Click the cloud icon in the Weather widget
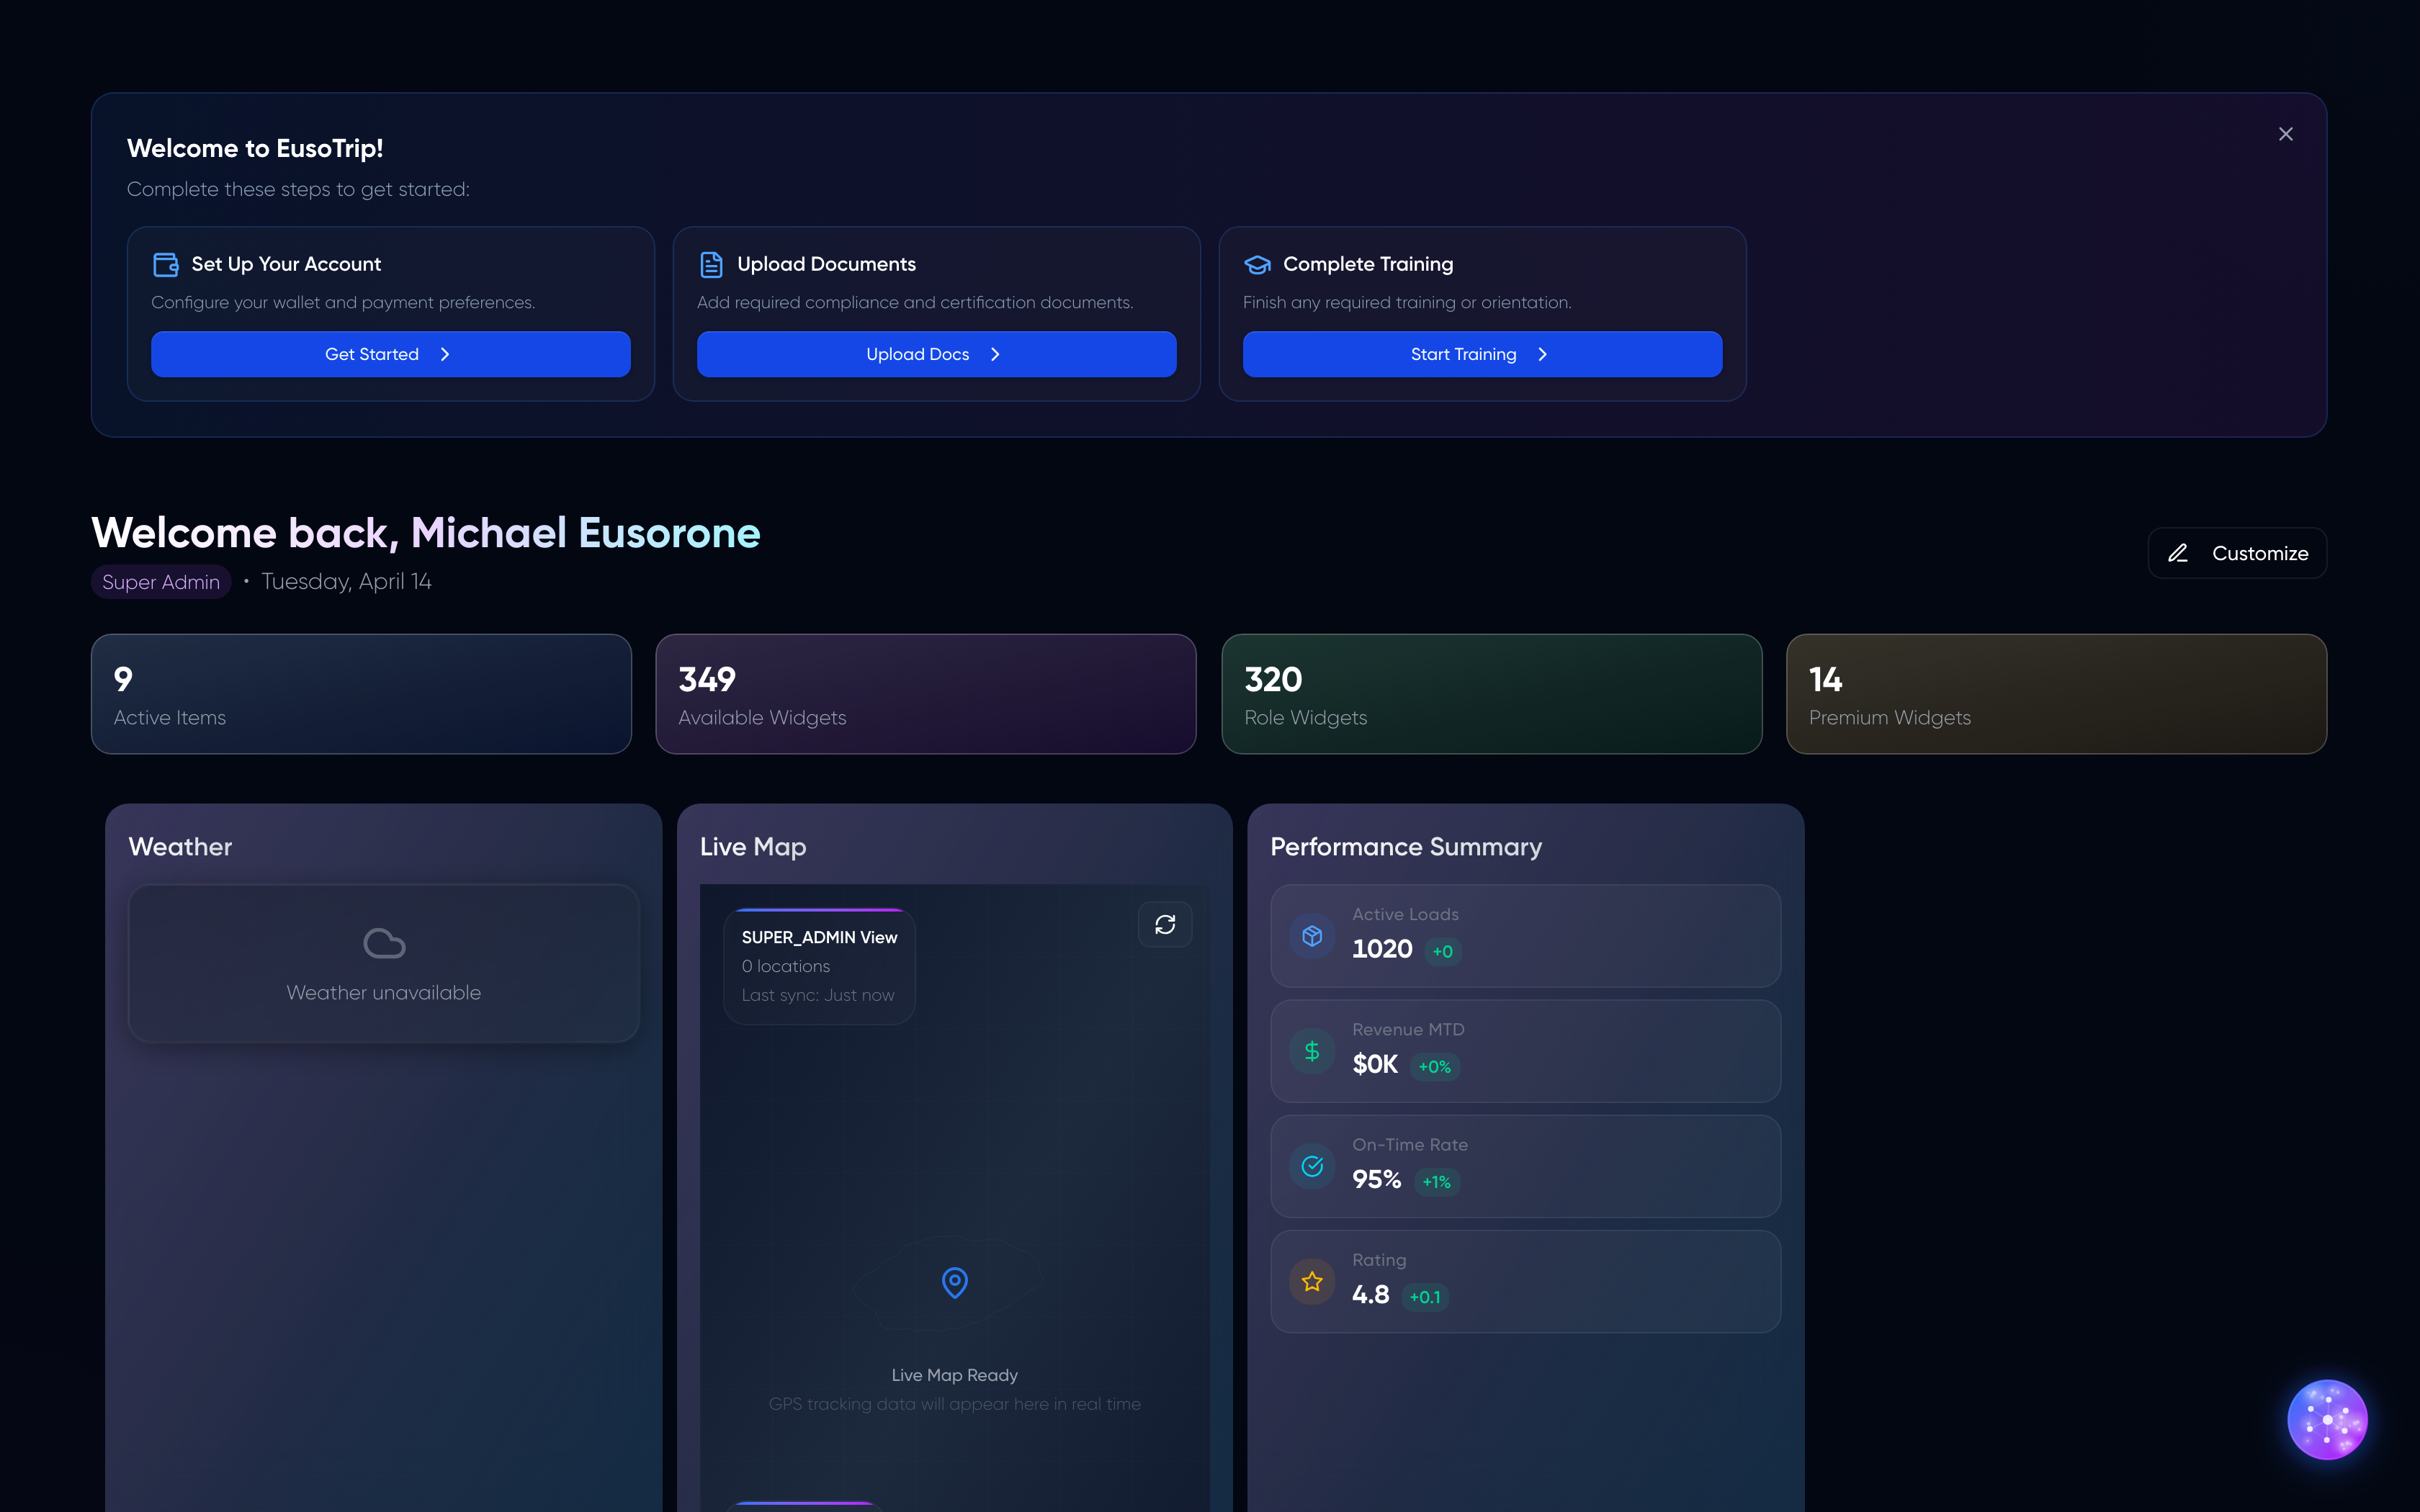The width and height of the screenshot is (2420, 1512). (x=384, y=943)
